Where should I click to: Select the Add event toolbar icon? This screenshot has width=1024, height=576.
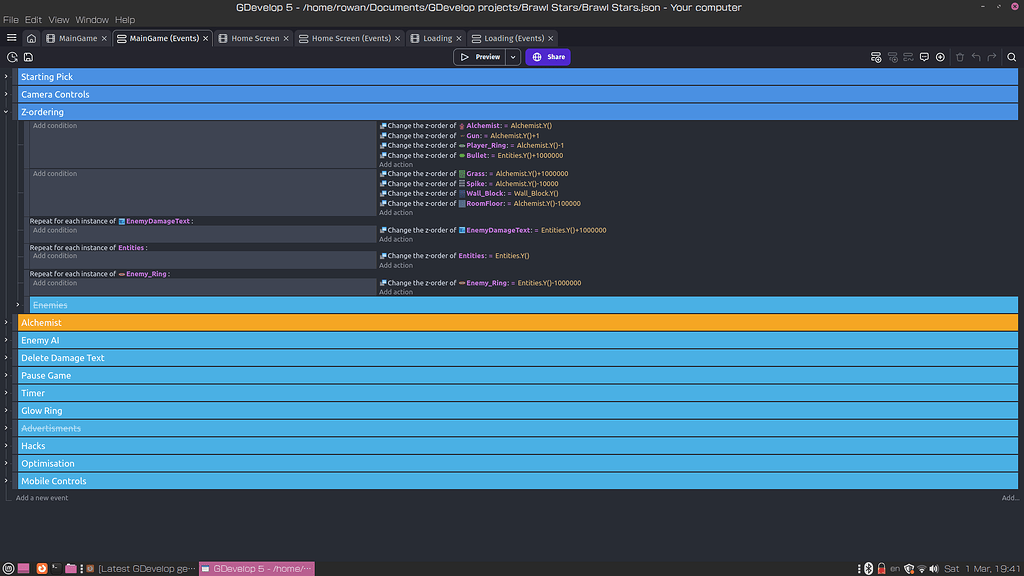(x=876, y=57)
